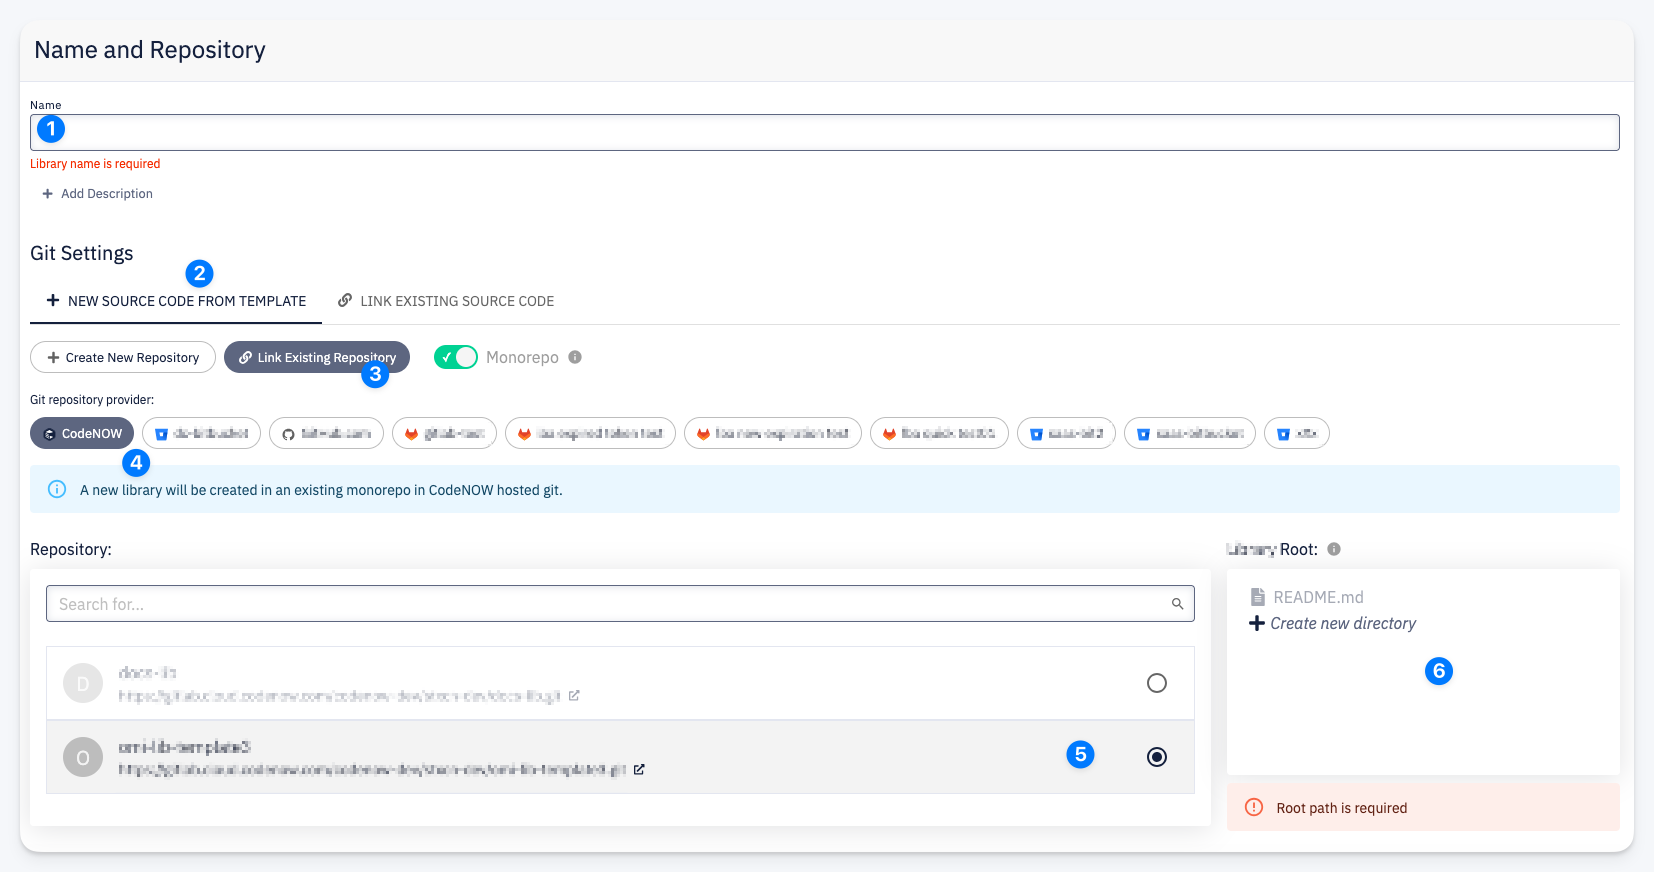The height and width of the screenshot is (872, 1654).
Task: Open external link icon of 'D' repository
Action: pyautogui.click(x=574, y=695)
